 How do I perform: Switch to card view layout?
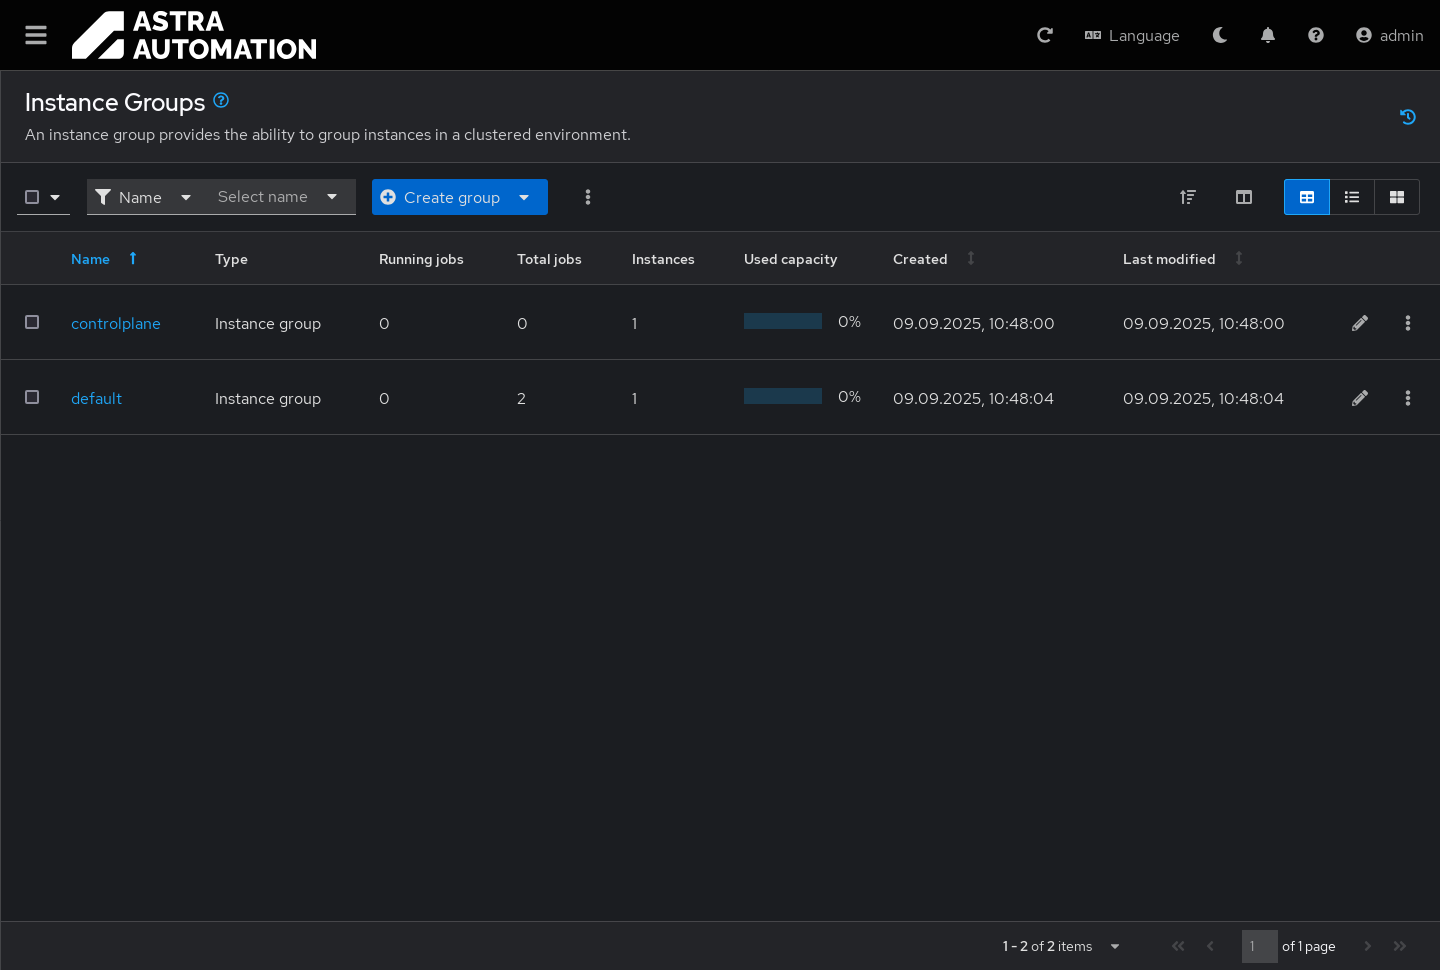(1397, 197)
